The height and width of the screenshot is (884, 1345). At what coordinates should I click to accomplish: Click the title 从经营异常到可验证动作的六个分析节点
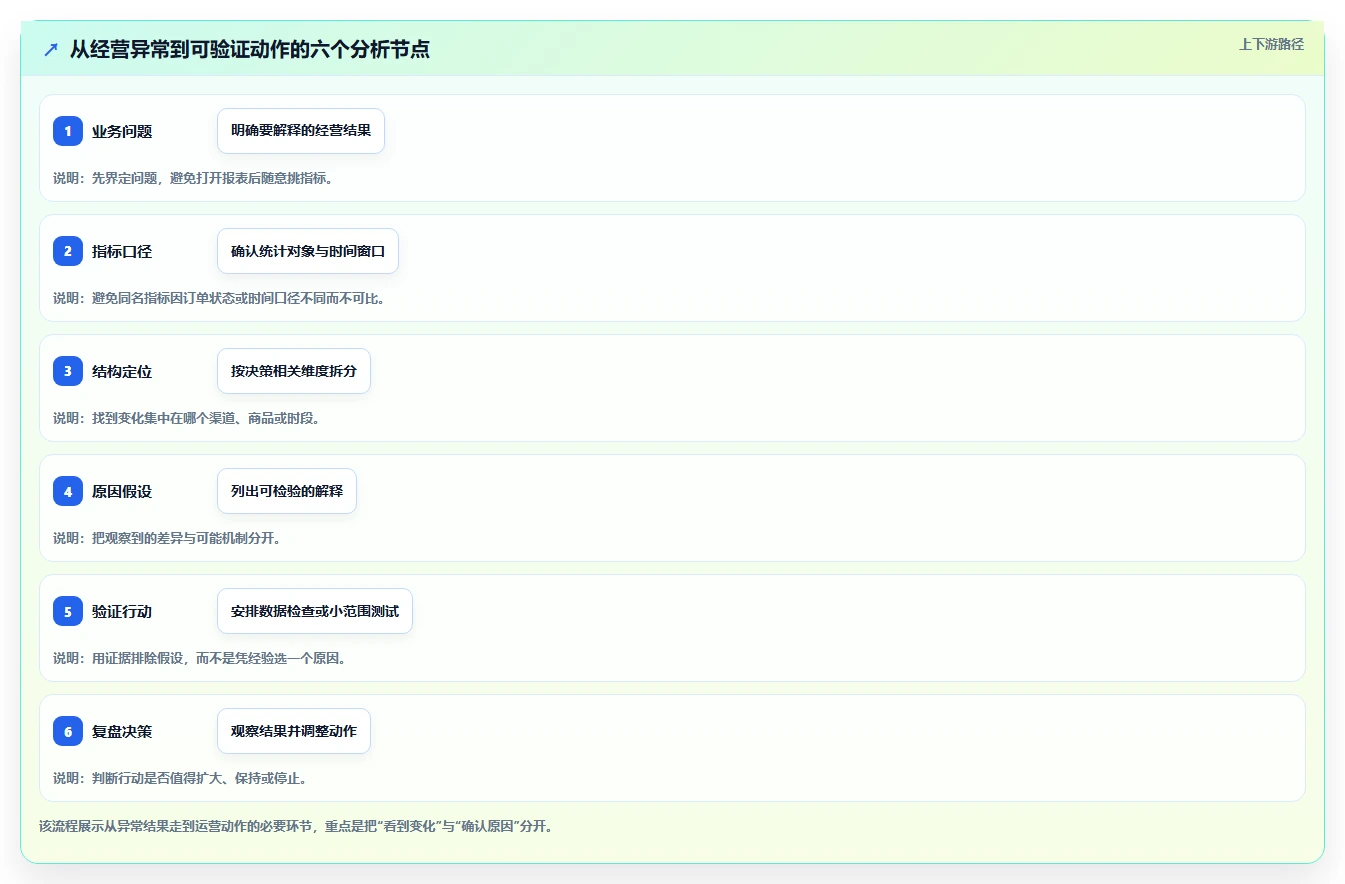pos(250,49)
